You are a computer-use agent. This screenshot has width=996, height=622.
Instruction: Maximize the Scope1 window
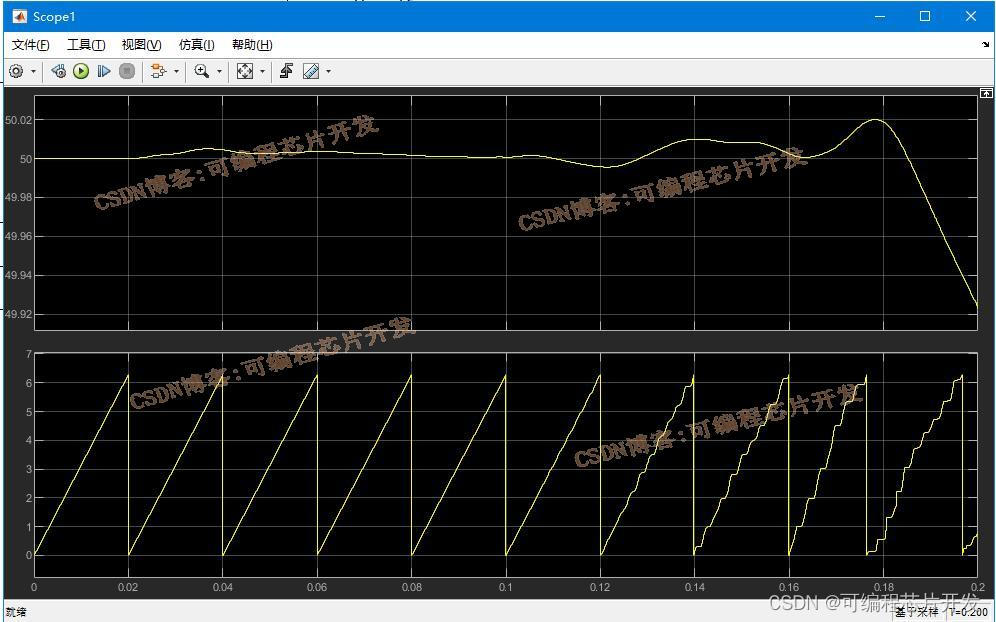click(925, 17)
